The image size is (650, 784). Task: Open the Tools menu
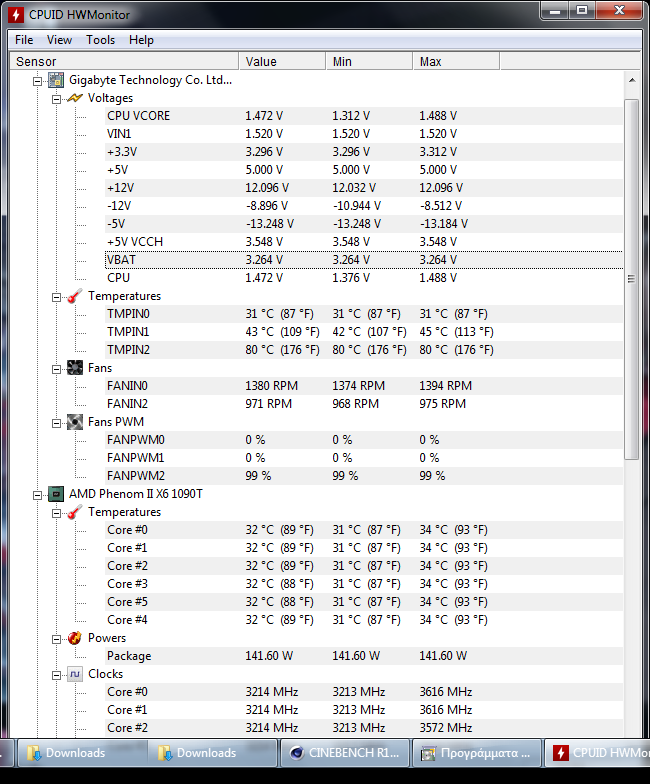pyautogui.click(x=100, y=40)
